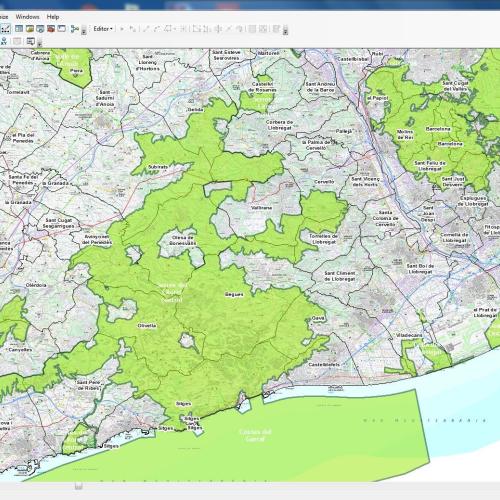Expand toolbar options after ModelBuilder icon

[84, 31]
